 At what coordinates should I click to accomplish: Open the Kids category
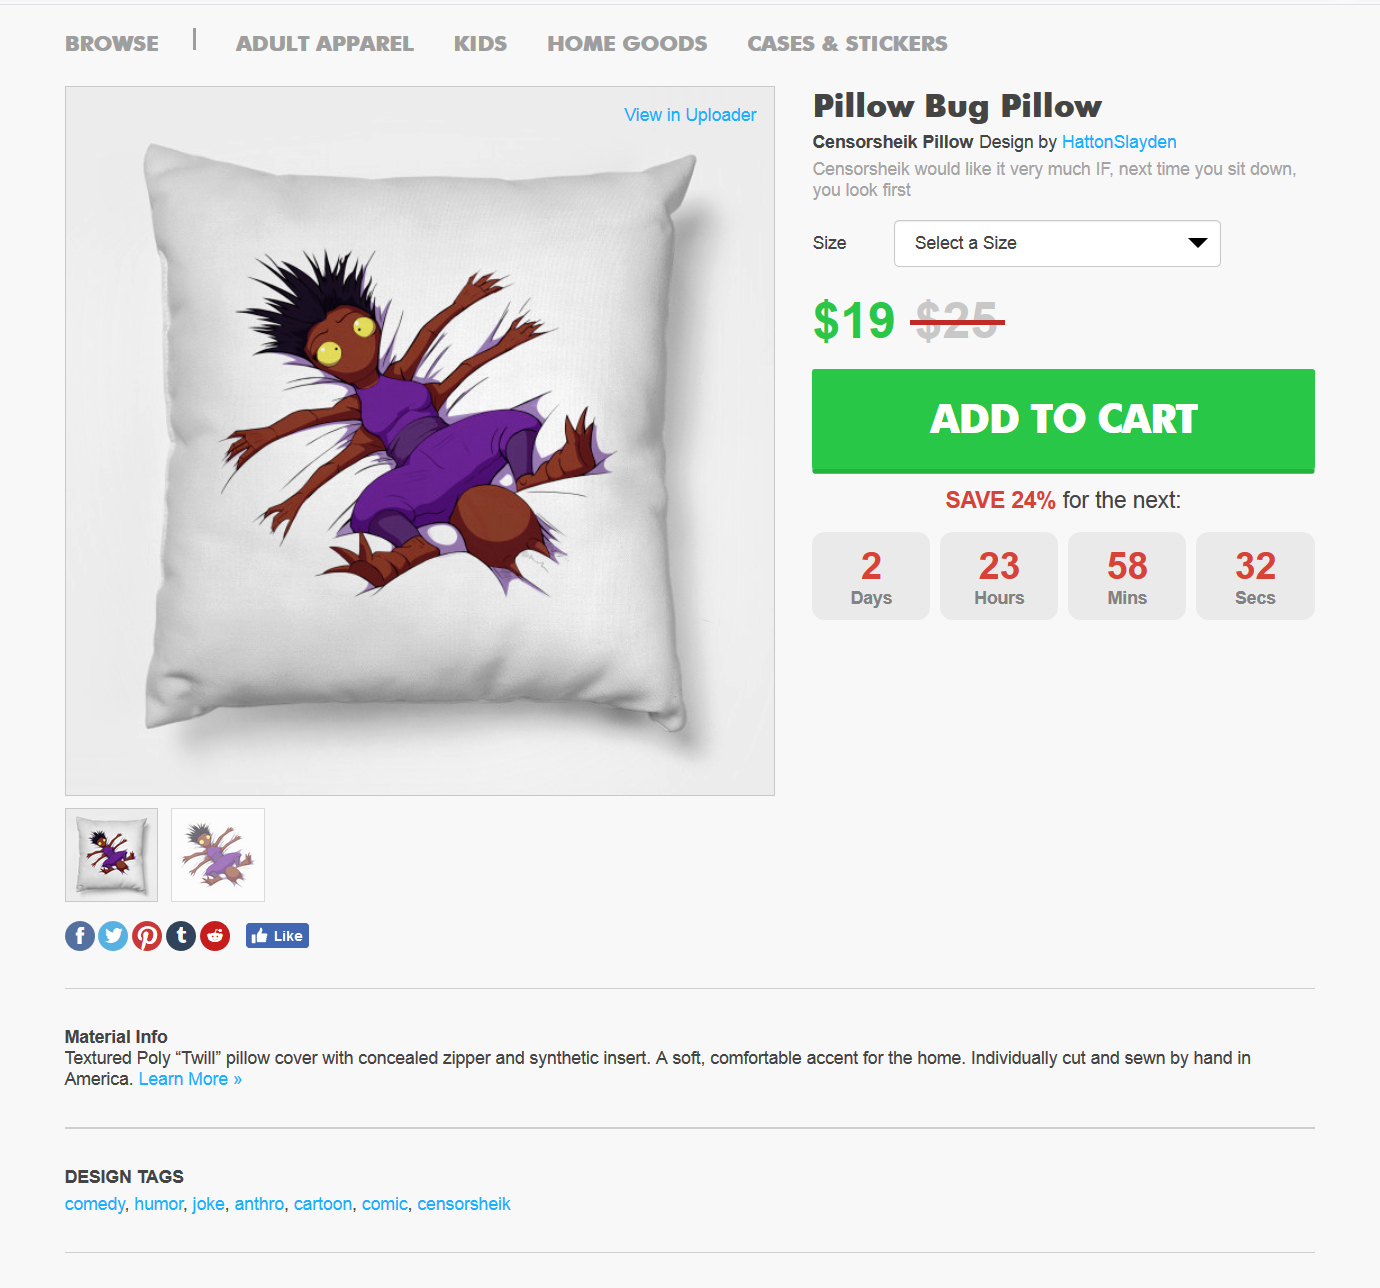click(x=480, y=44)
